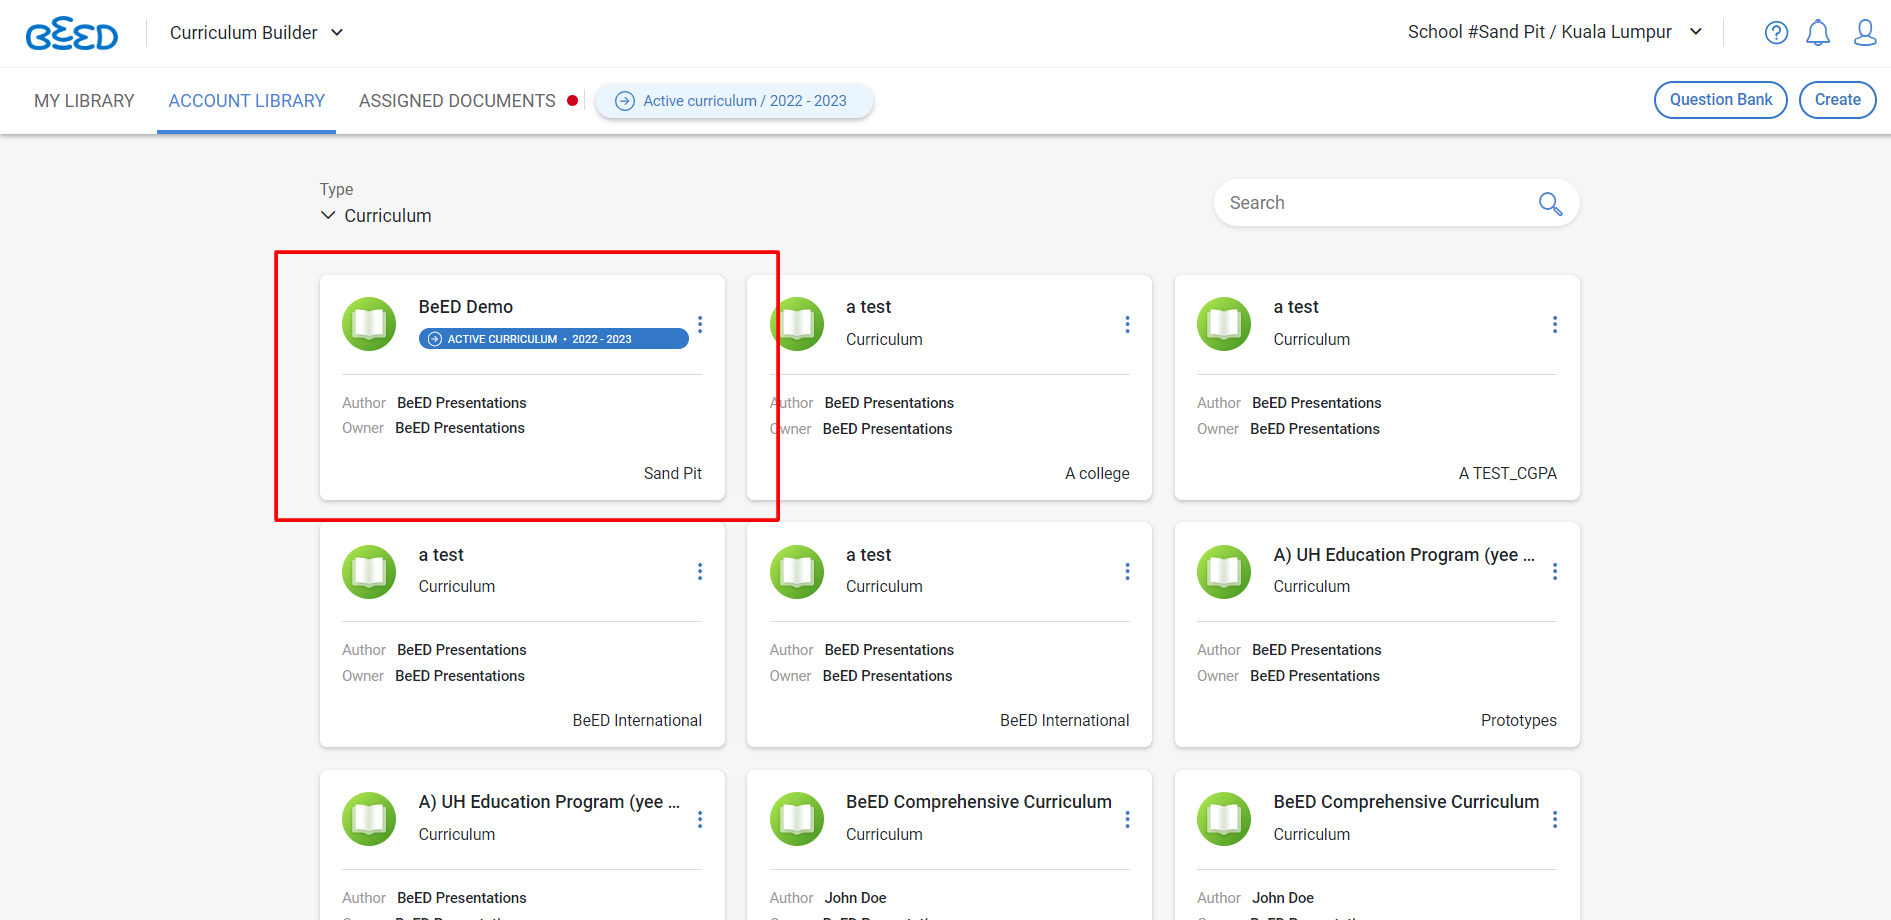Click book icon on Prototypes card
Viewport: 1891px width, 920px height.
pos(1224,571)
